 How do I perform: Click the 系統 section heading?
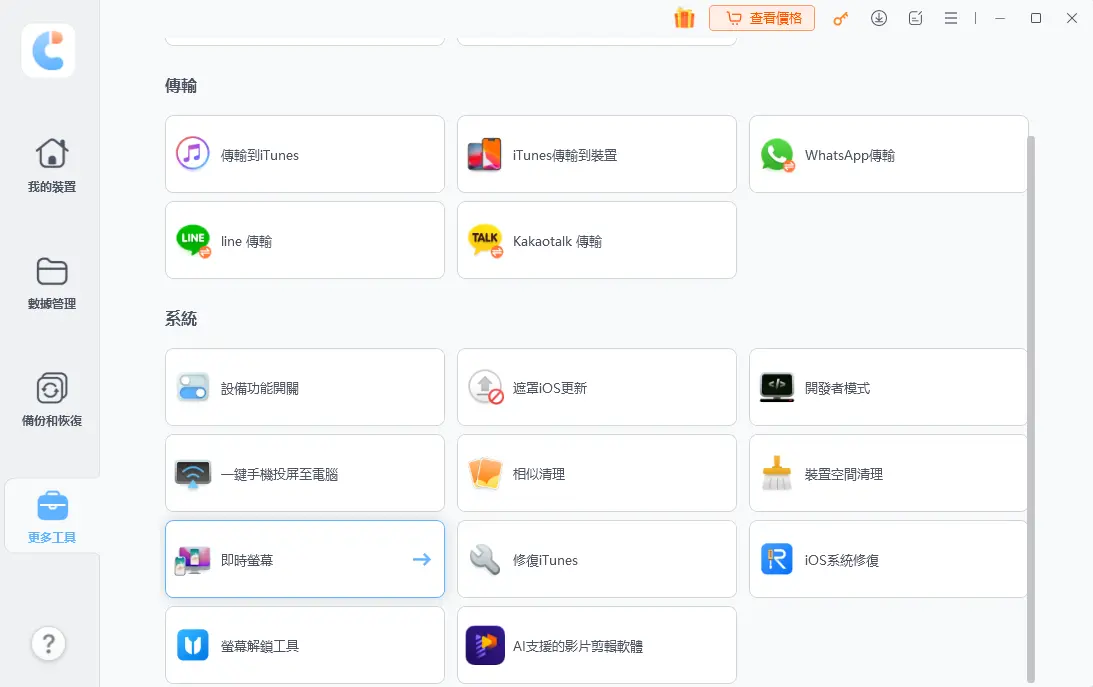click(181, 319)
